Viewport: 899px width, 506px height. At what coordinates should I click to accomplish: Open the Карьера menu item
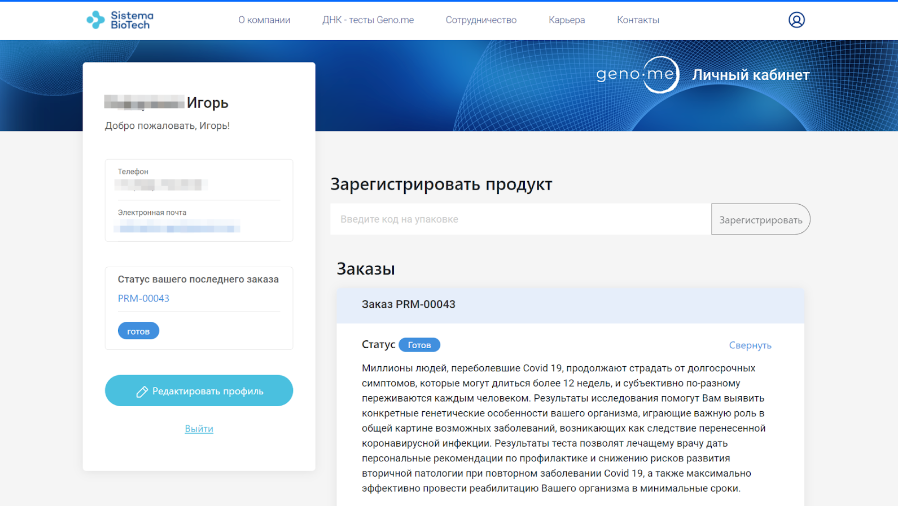566,20
